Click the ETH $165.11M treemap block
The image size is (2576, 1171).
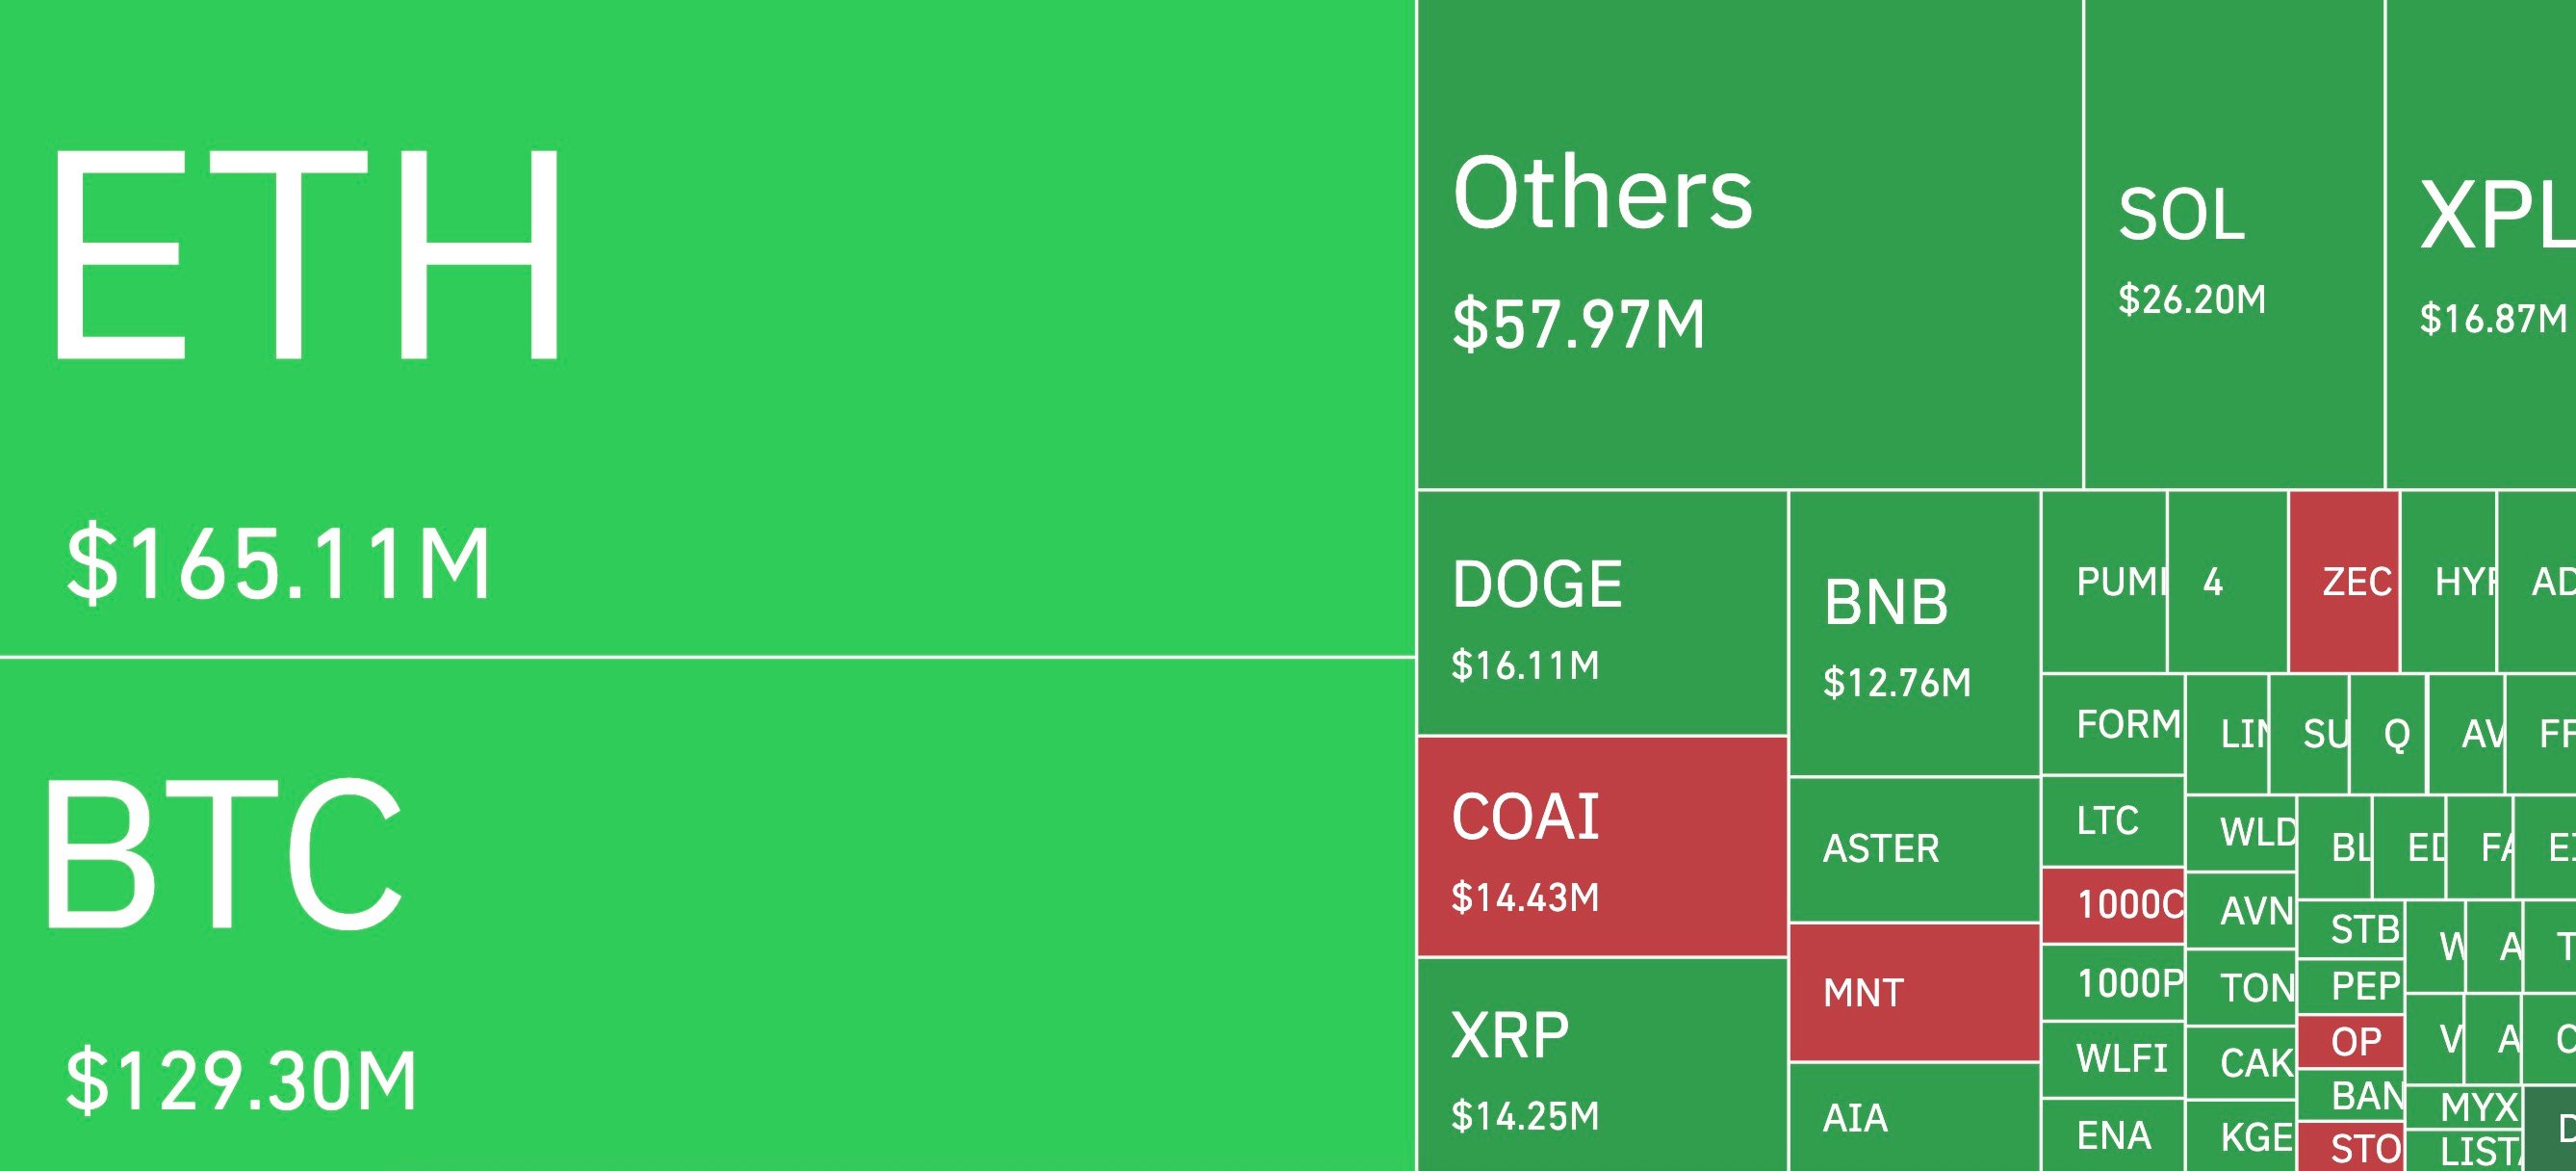coord(707,328)
